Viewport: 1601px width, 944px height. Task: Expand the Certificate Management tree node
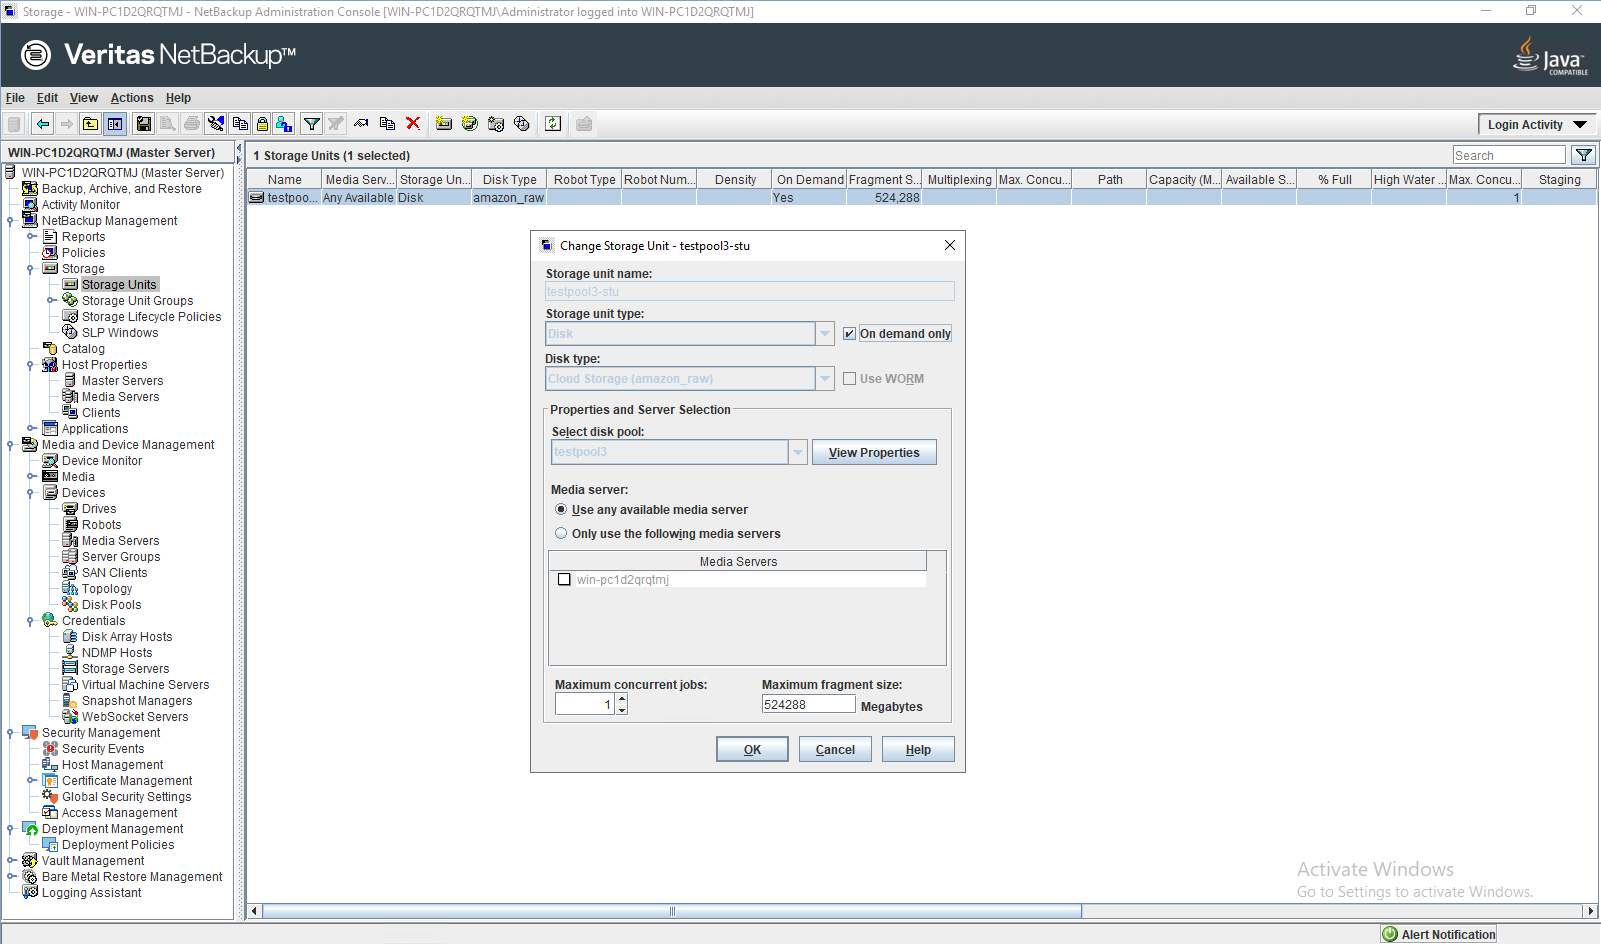(x=30, y=781)
